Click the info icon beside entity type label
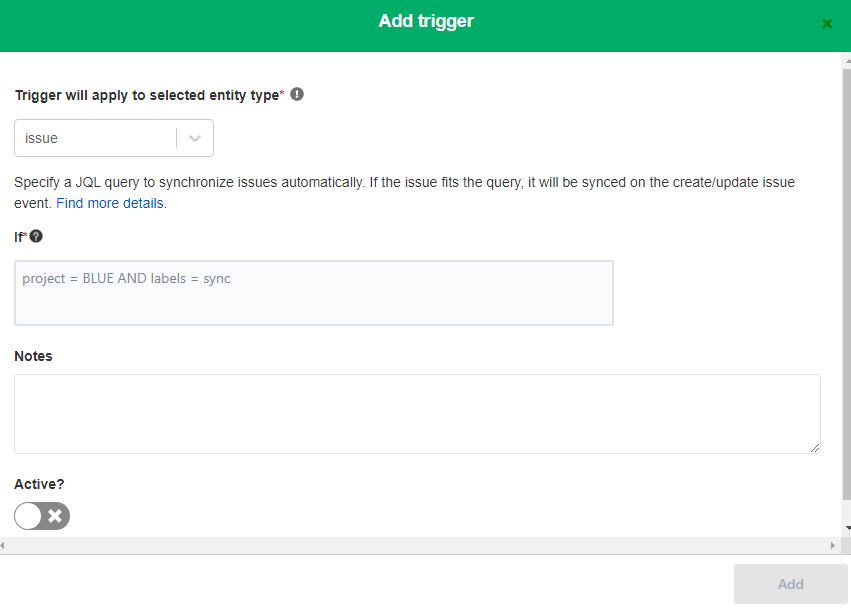This screenshot has height=610, width=851. tap(297, 94)
